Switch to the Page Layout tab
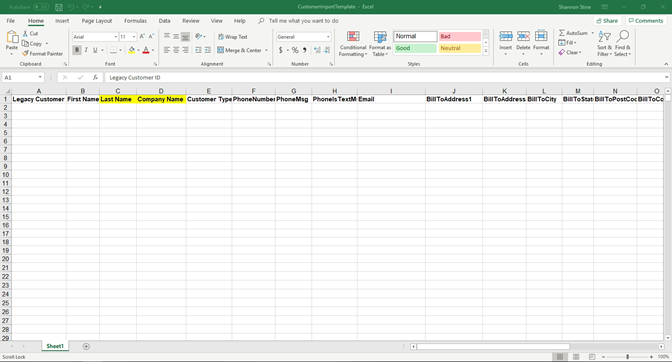The width and height of the screenshot is (672, 362). [97, 21]
